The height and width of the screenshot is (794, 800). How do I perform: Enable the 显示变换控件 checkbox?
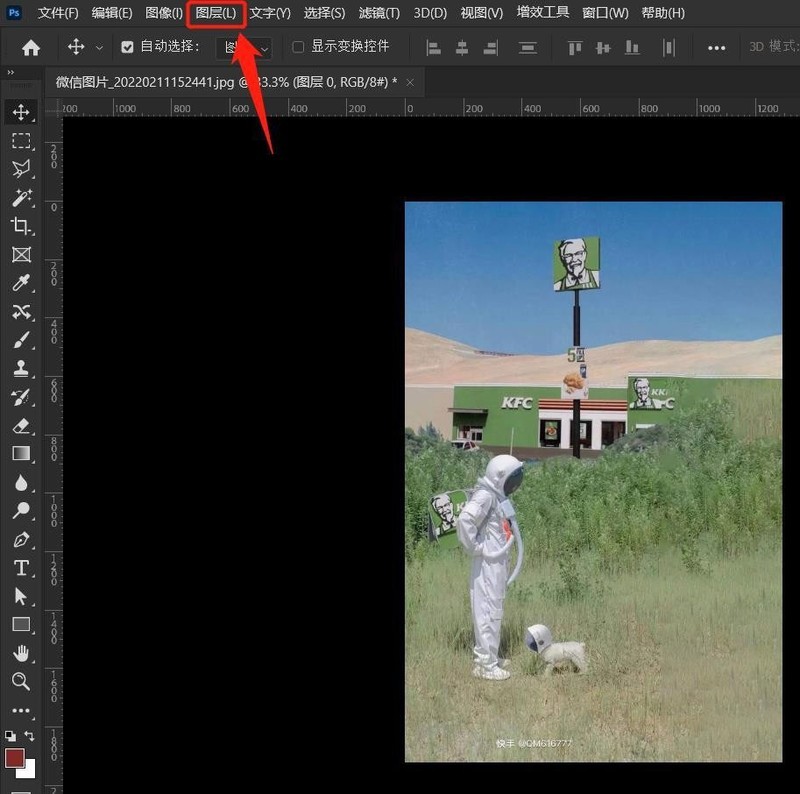pyautogui.click(x=298, y=47)
